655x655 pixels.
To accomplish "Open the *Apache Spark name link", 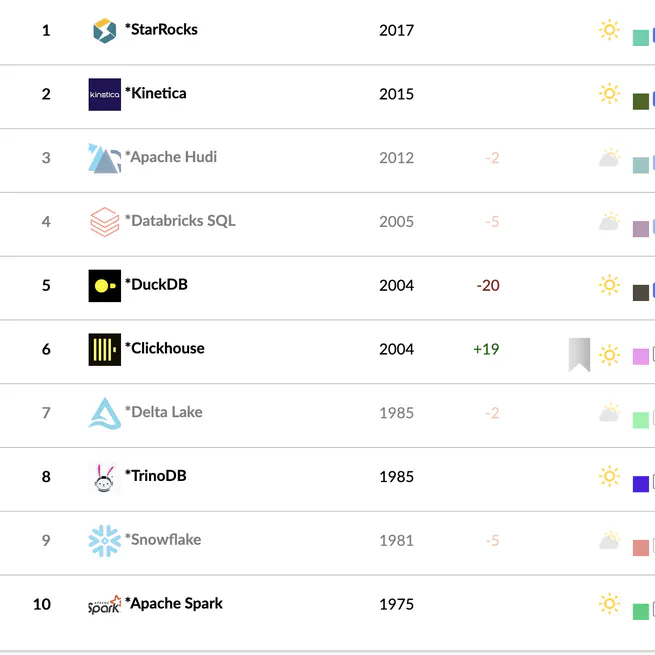I will click(x=174, y=604).
